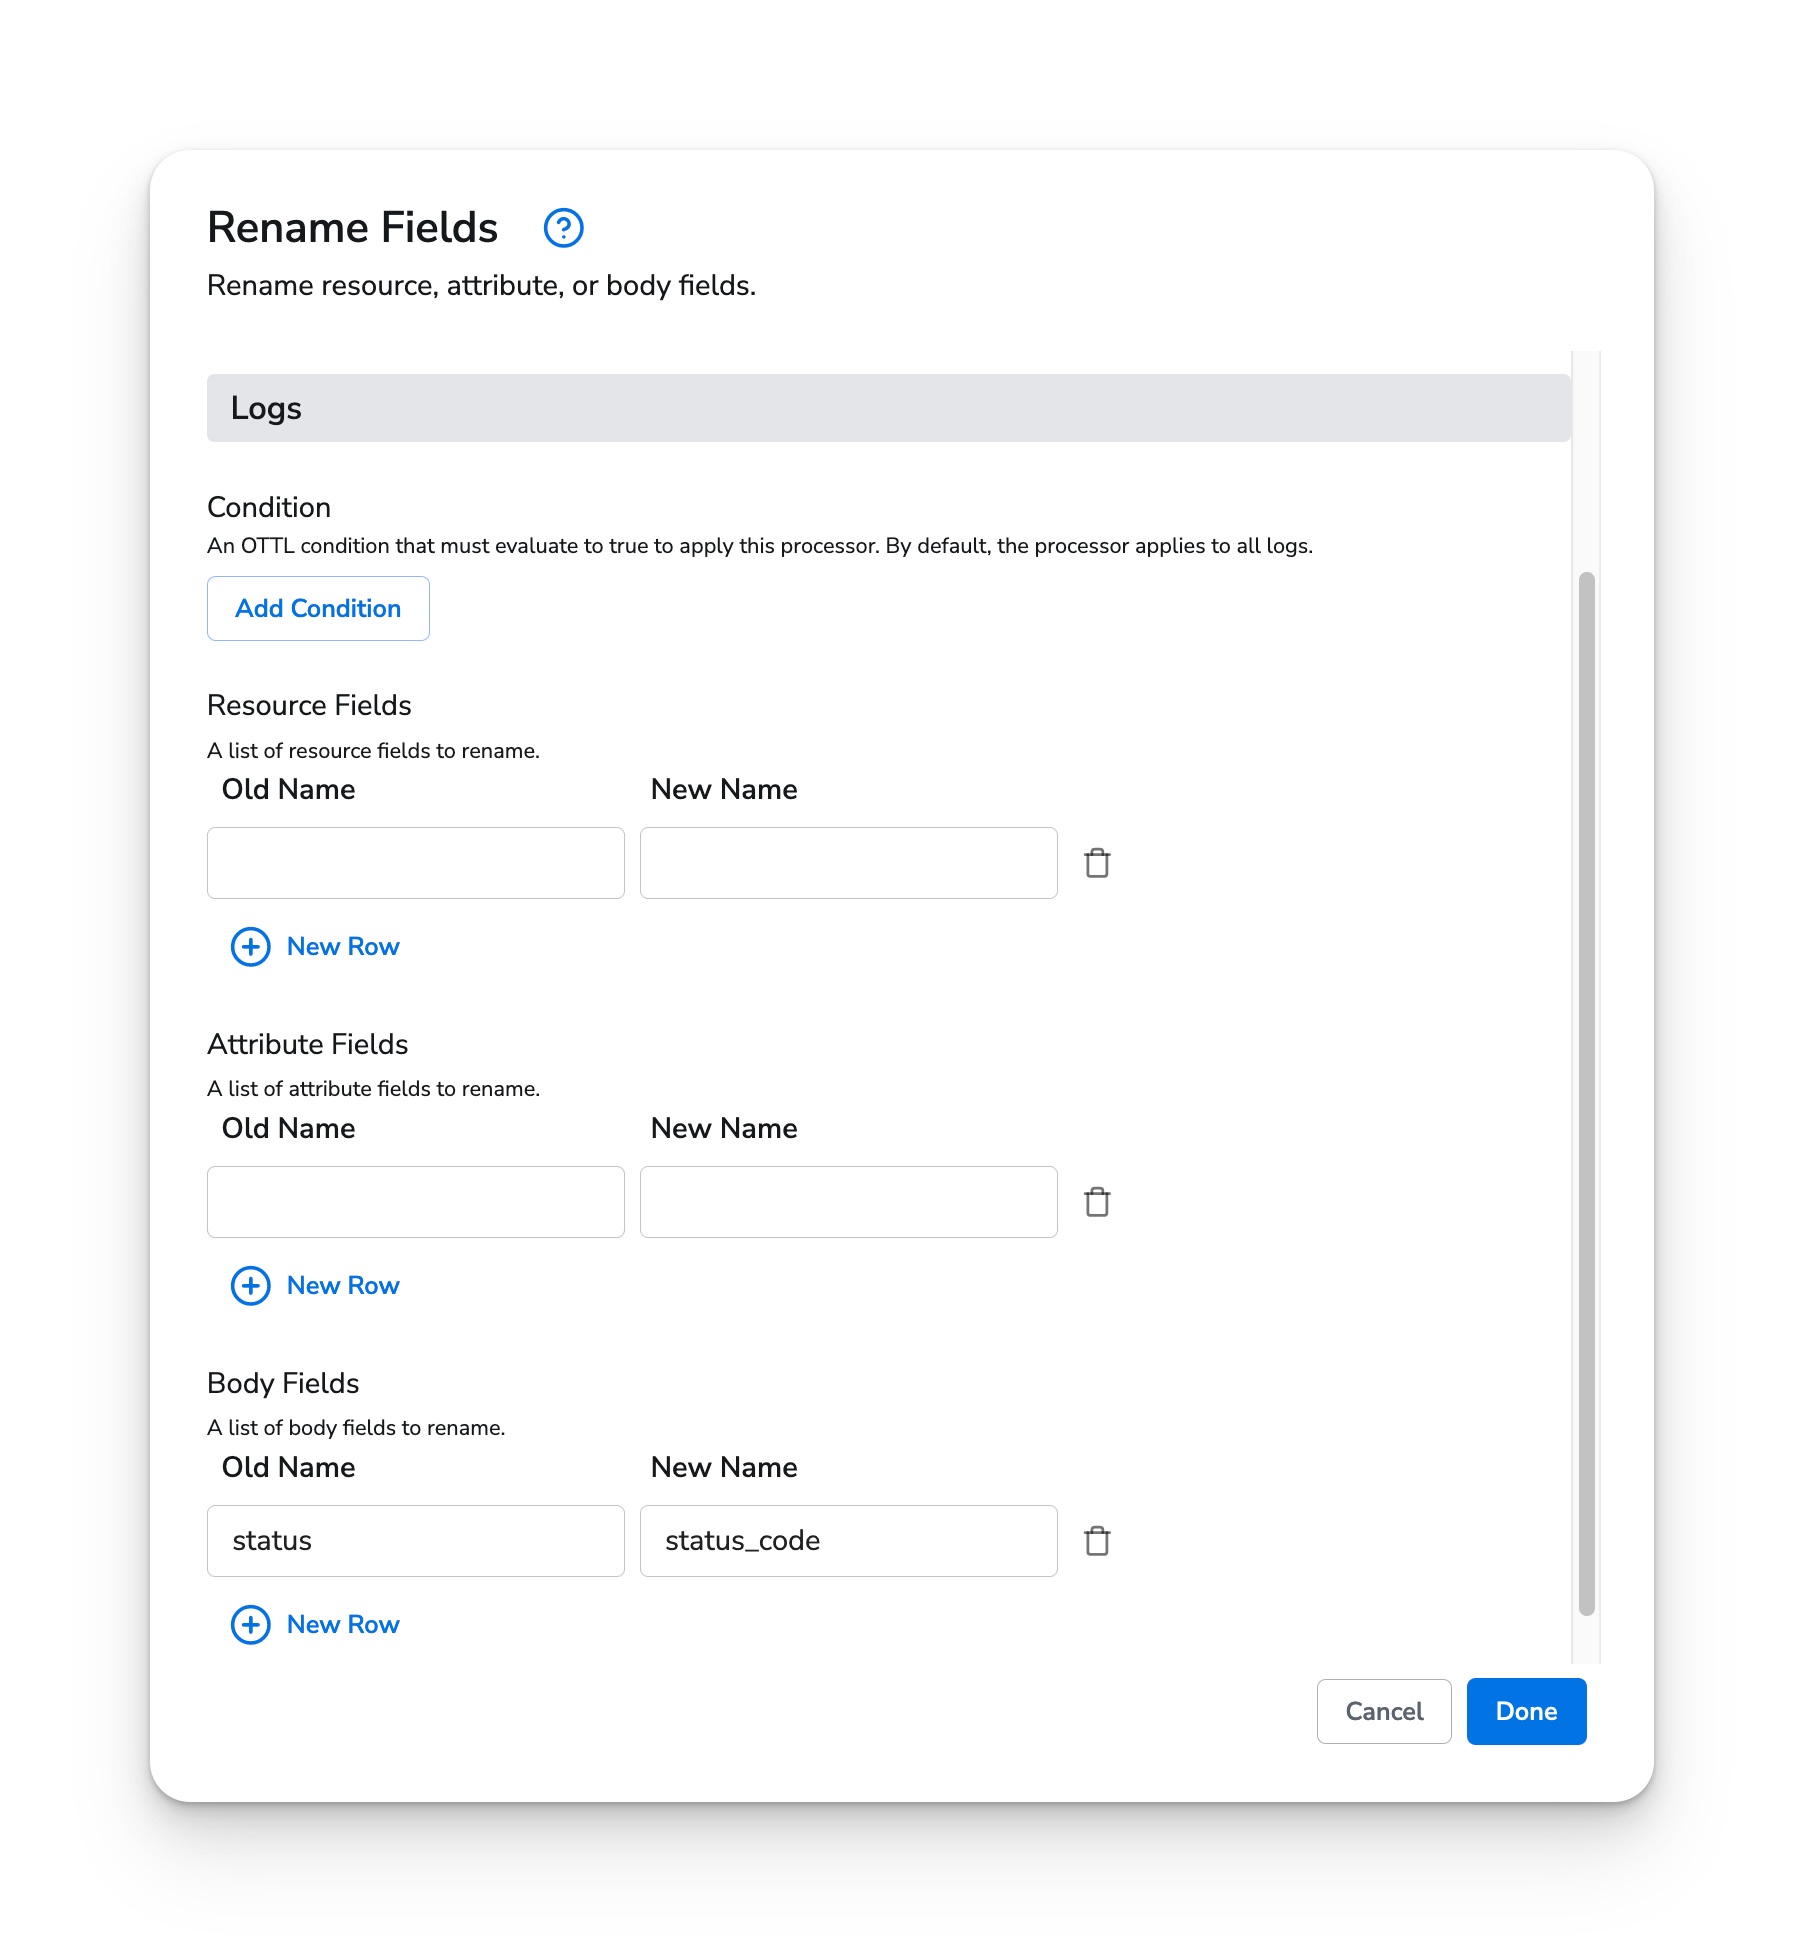Click the 'Condition' heading text
This screenshot has width=1804, height=1952.
click(x=269, y=507)
